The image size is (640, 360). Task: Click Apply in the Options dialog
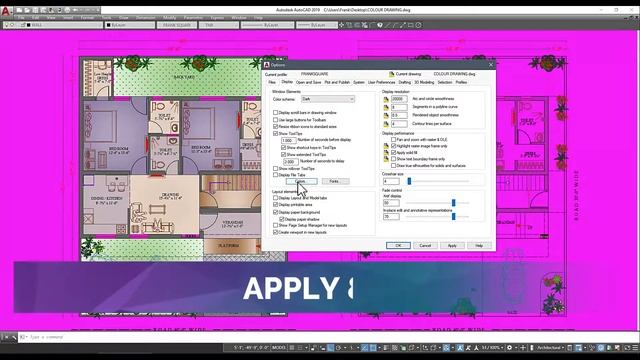(452, 246)
